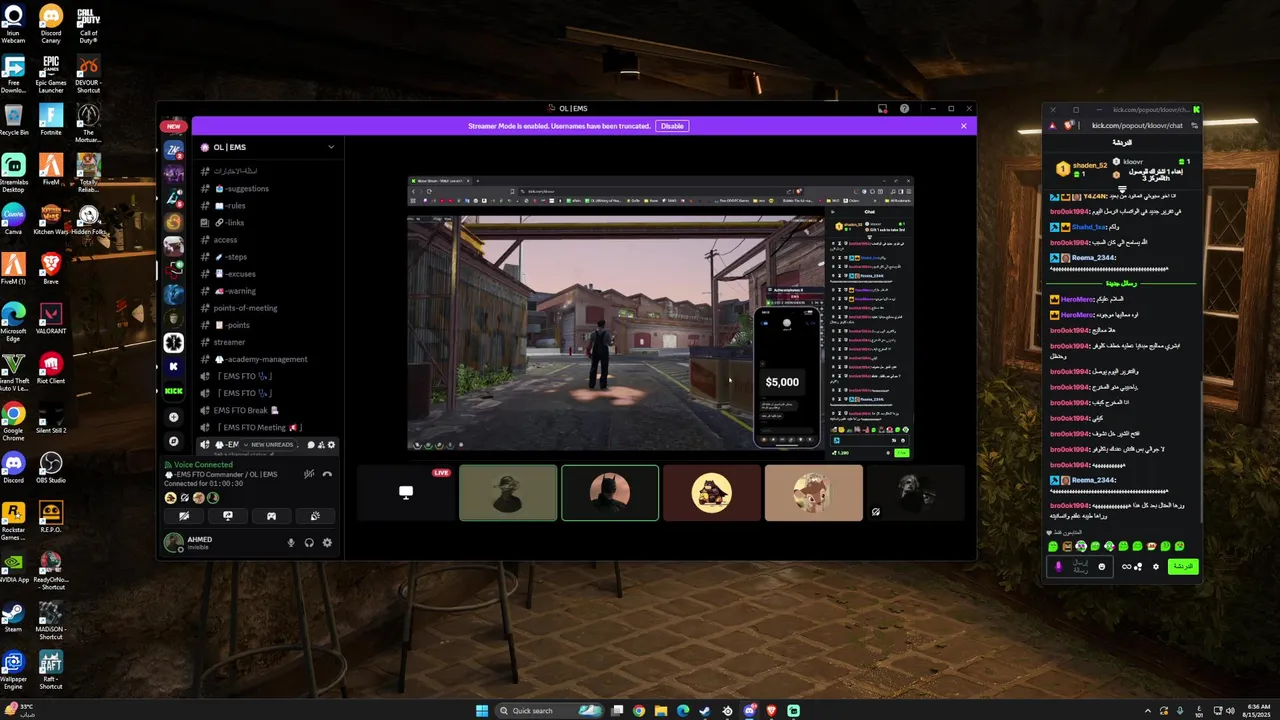Click username shaden_52 in Kick leaderboard
Screen dimensions: 1280x720
(x=1090, y=165)
